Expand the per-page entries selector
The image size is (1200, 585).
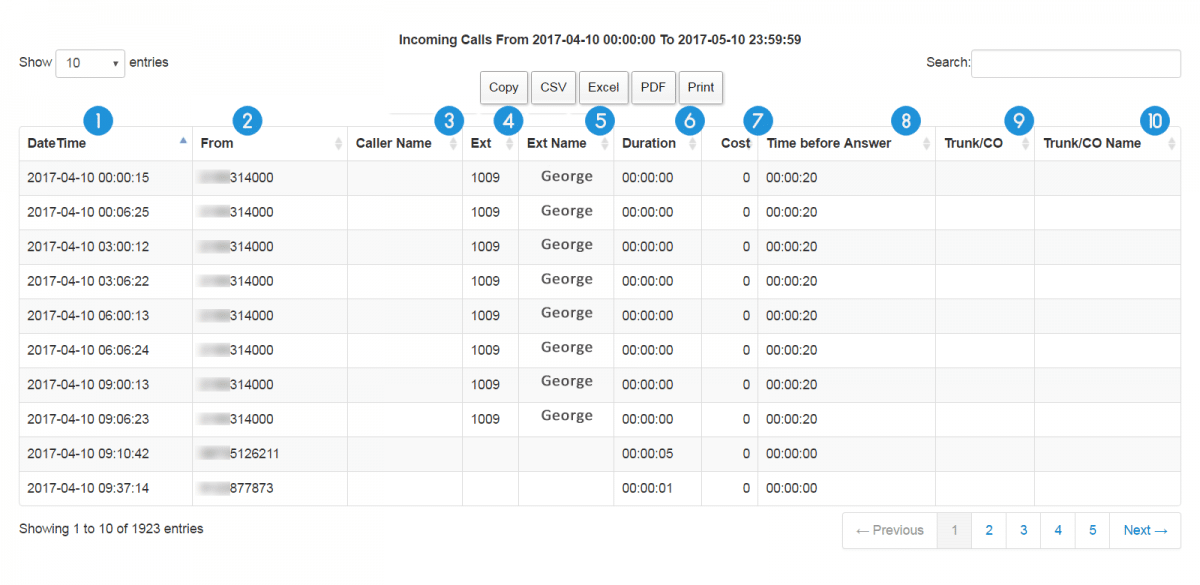(90, 62)
